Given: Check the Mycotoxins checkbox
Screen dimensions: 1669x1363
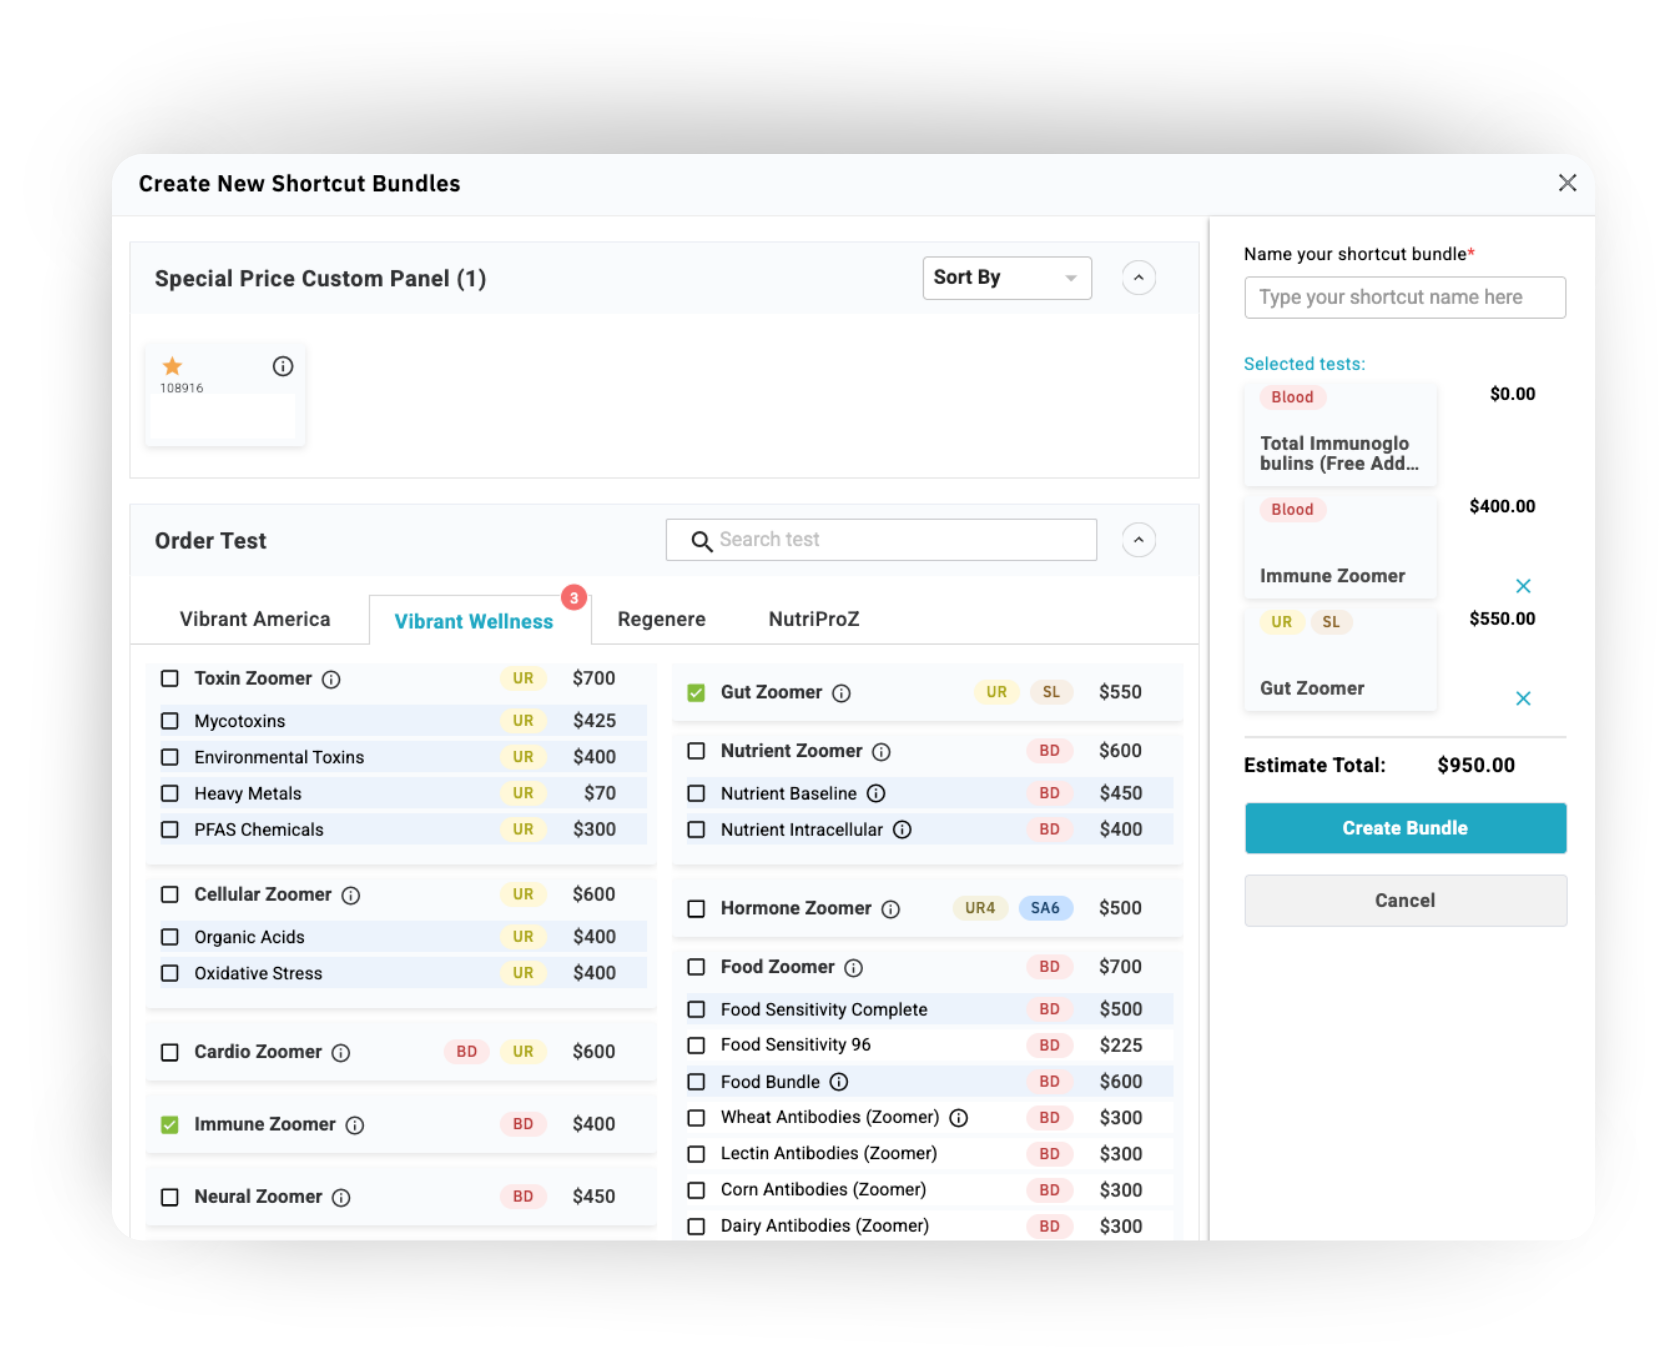Looking at the screenshot, I should 170,721.
